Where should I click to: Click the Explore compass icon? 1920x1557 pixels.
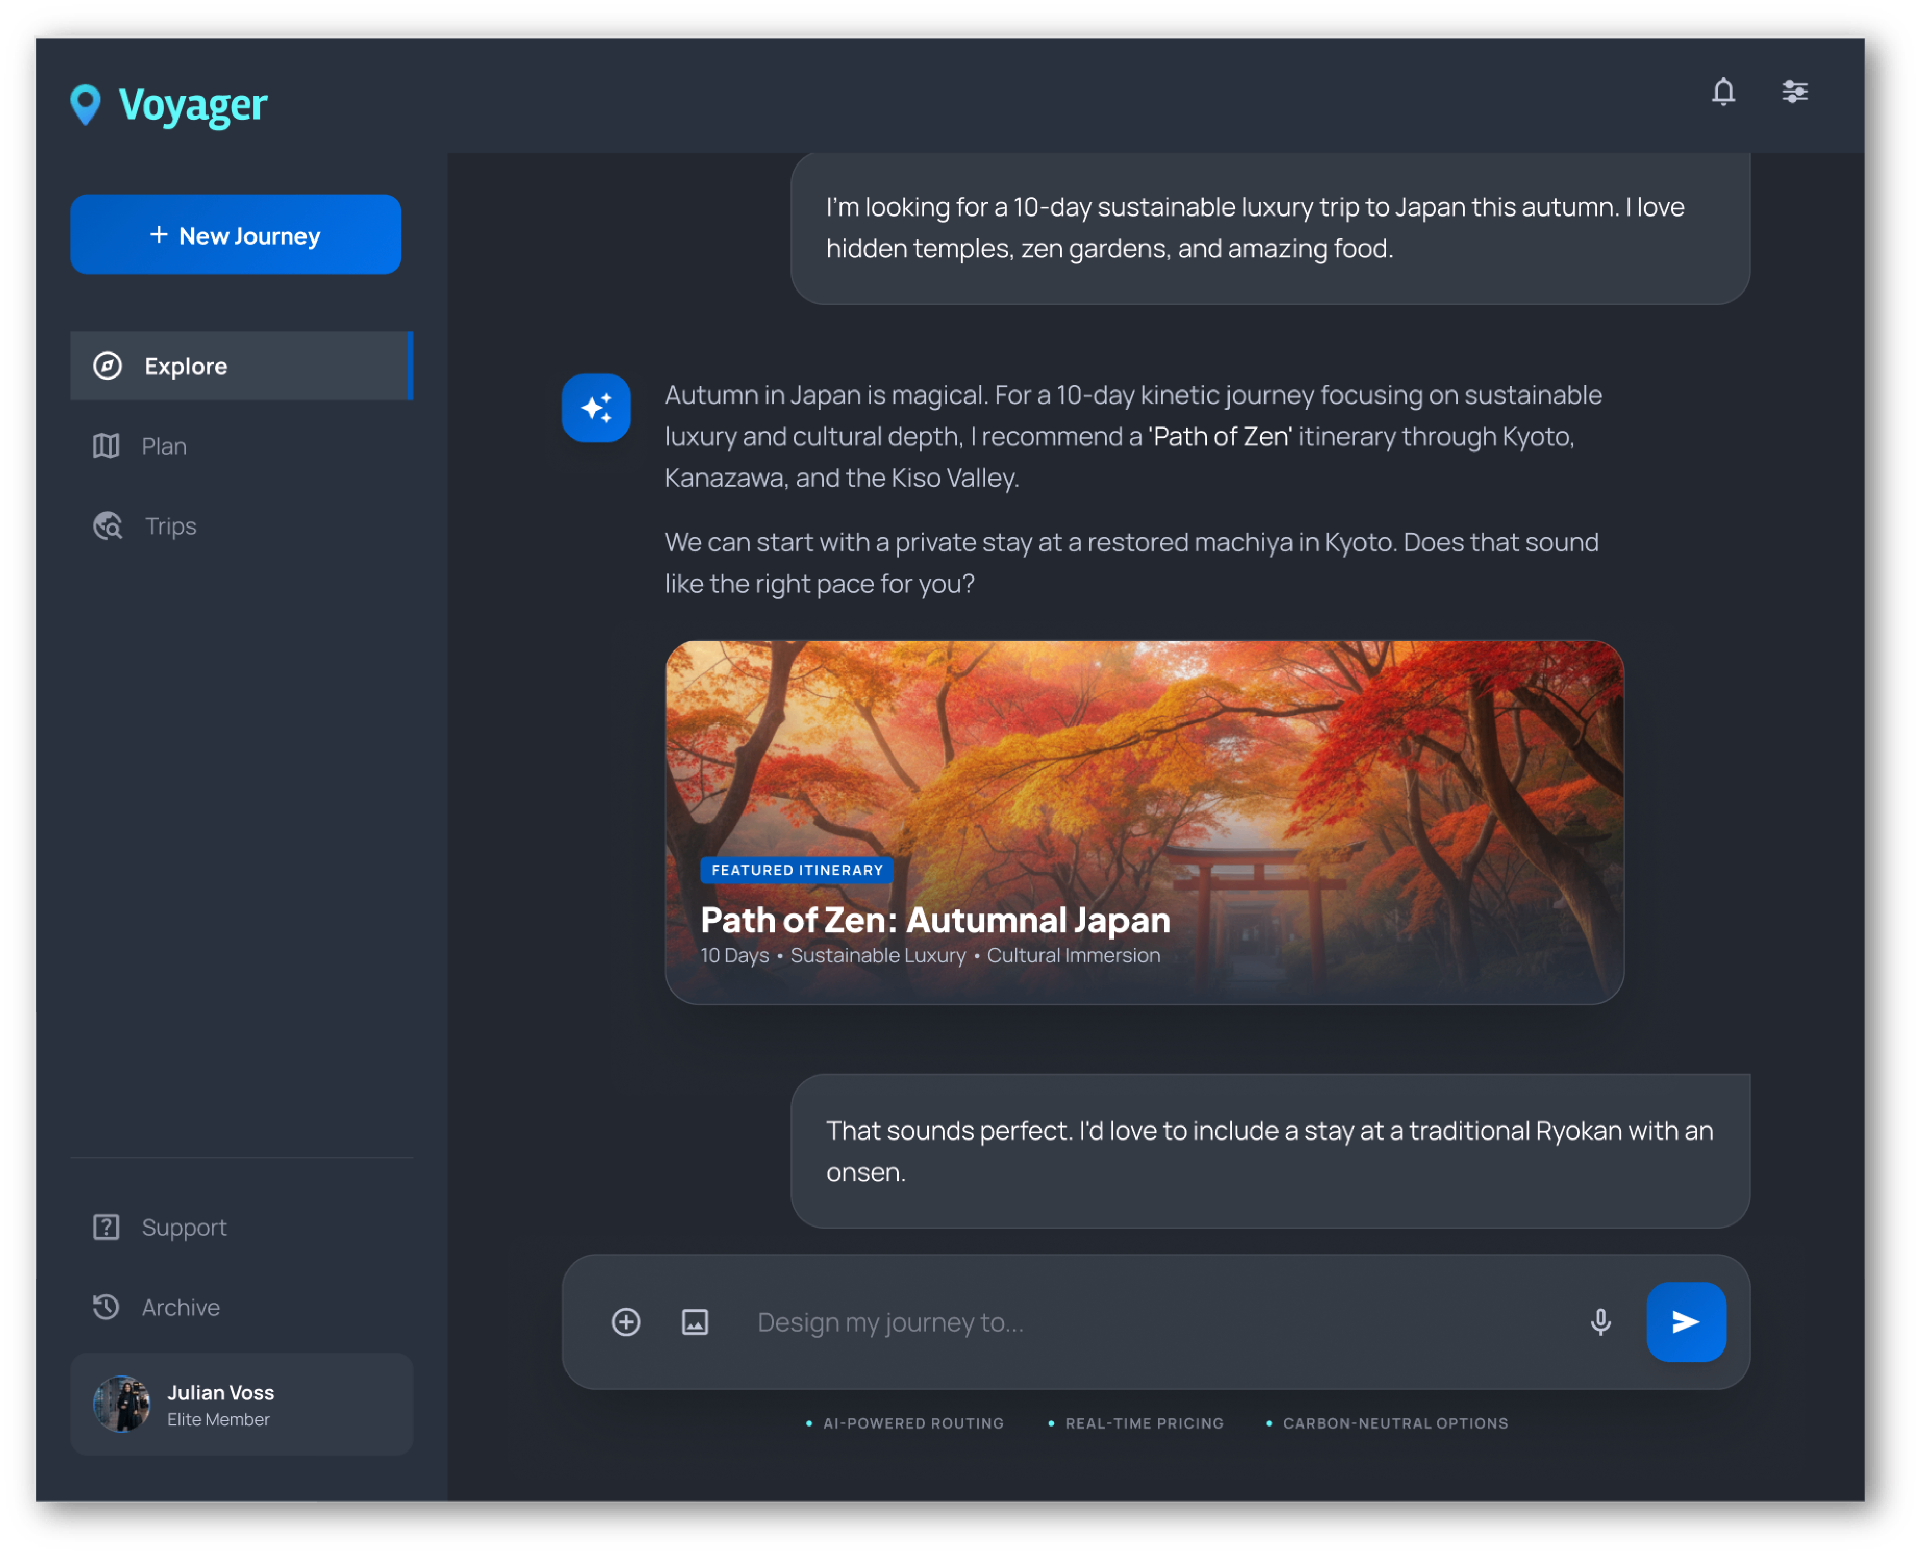point(107,366)
